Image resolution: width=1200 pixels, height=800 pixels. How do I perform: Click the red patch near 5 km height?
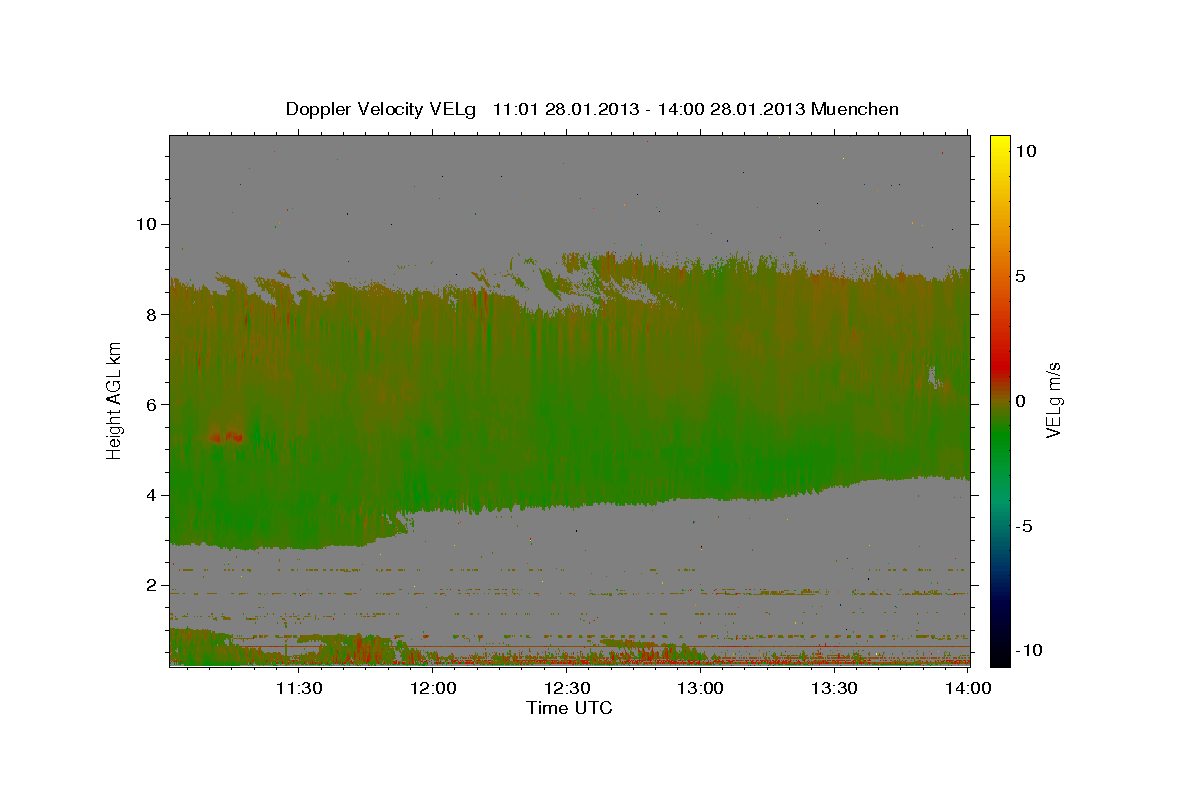click(226, 436)
